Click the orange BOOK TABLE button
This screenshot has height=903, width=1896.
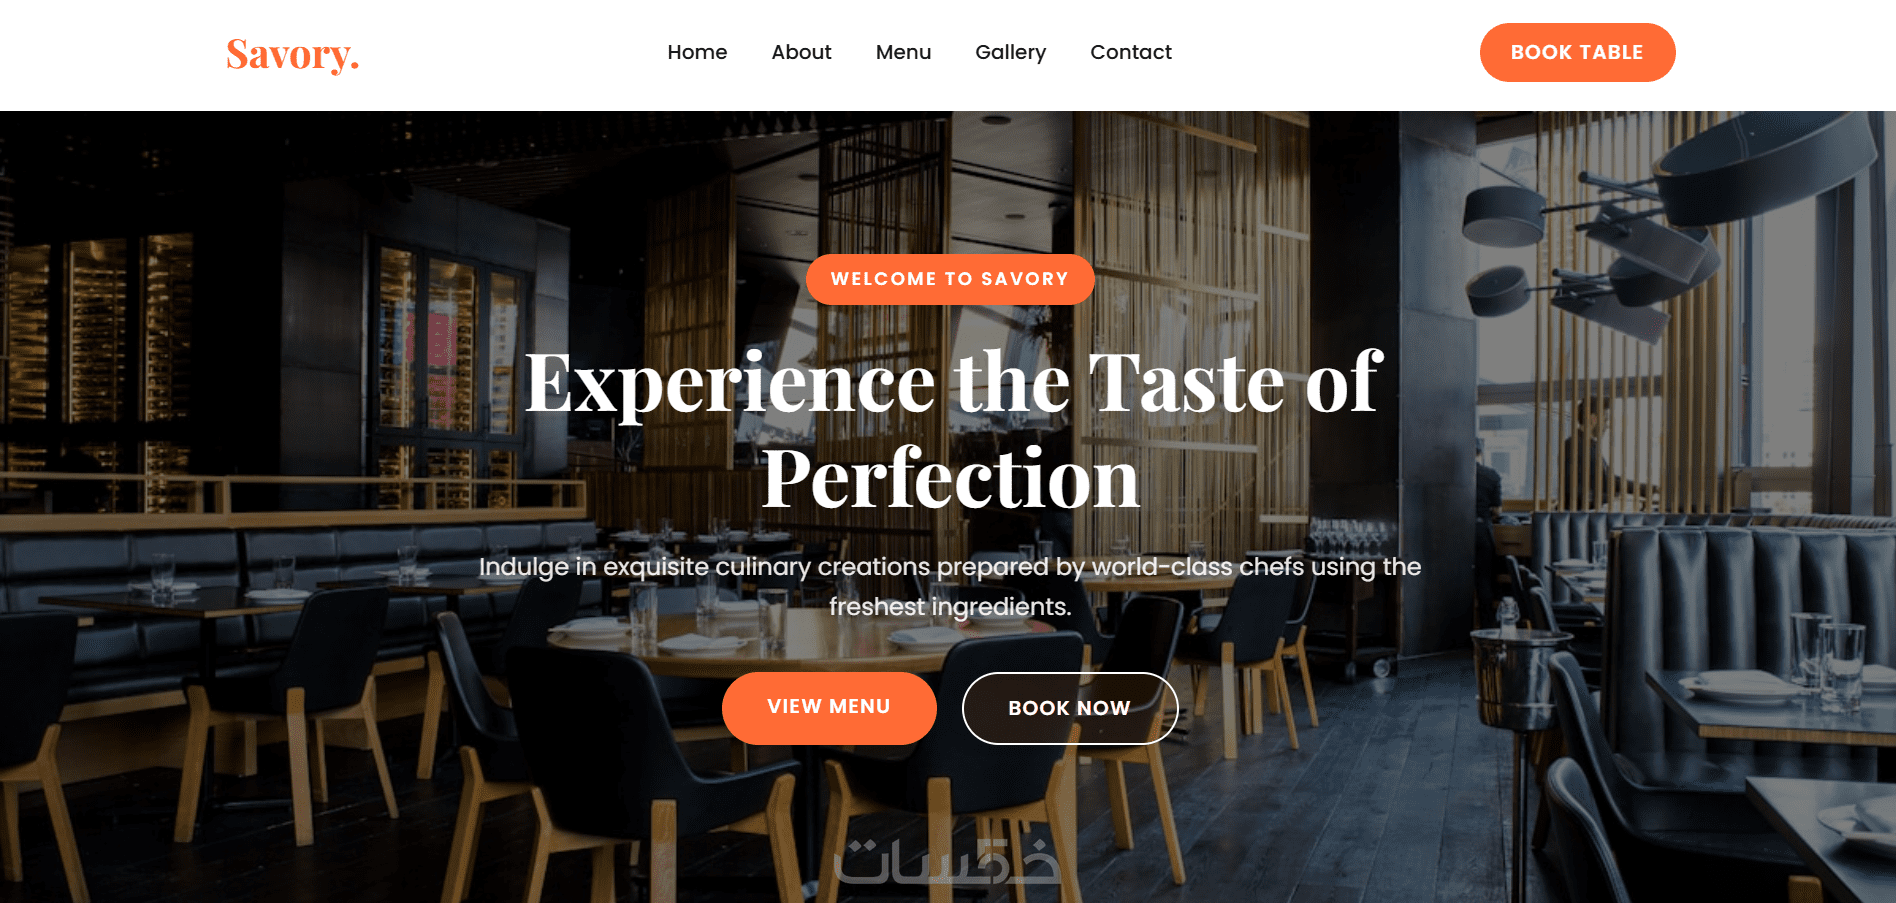coord(1577,52)
